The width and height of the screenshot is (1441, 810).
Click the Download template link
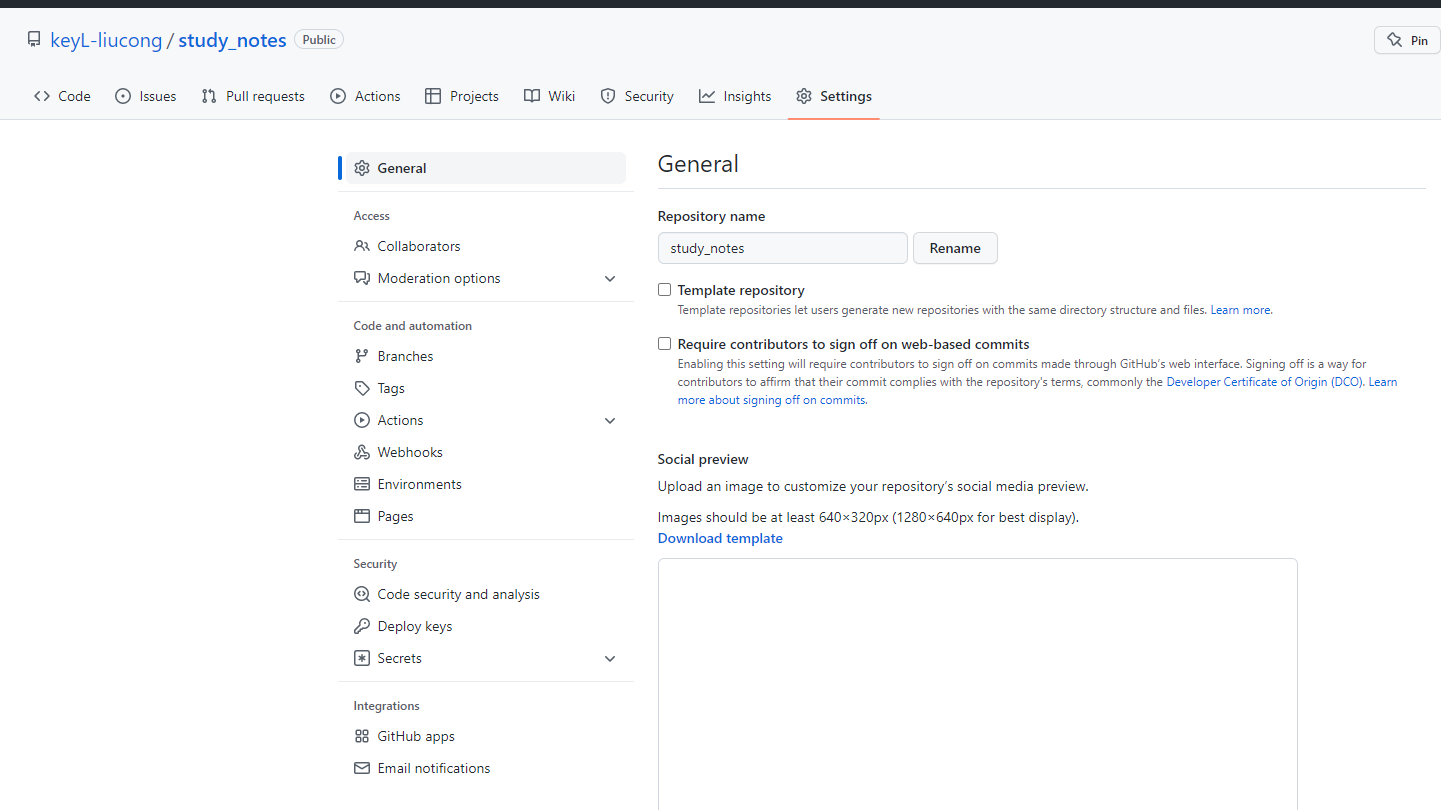tap(720, 538)
